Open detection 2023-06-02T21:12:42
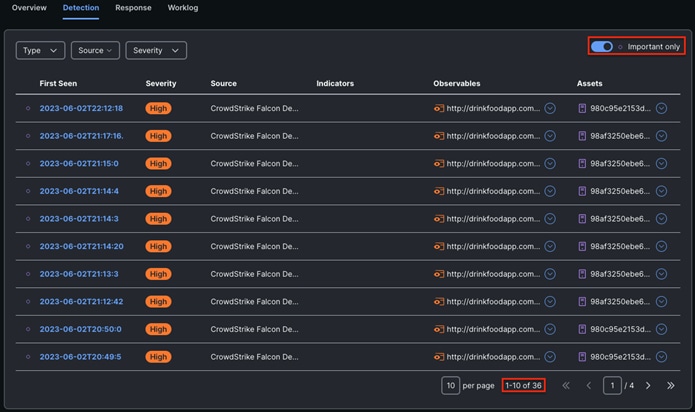 coord(81,302)
